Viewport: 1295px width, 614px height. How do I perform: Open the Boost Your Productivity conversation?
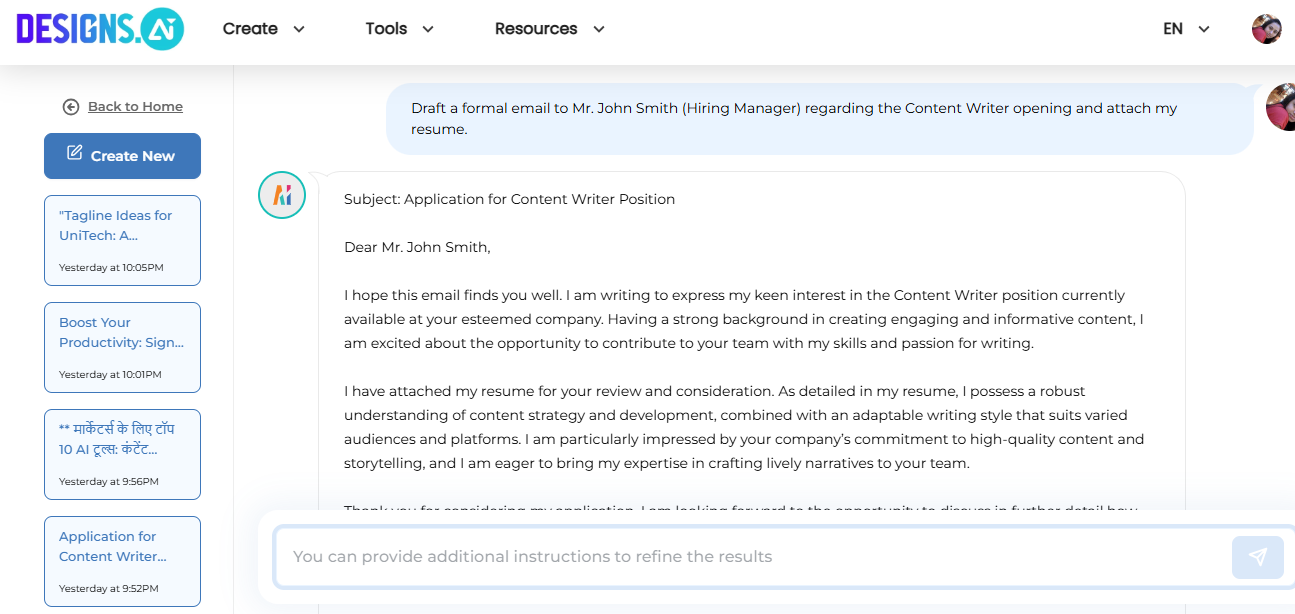click(122, 347)
